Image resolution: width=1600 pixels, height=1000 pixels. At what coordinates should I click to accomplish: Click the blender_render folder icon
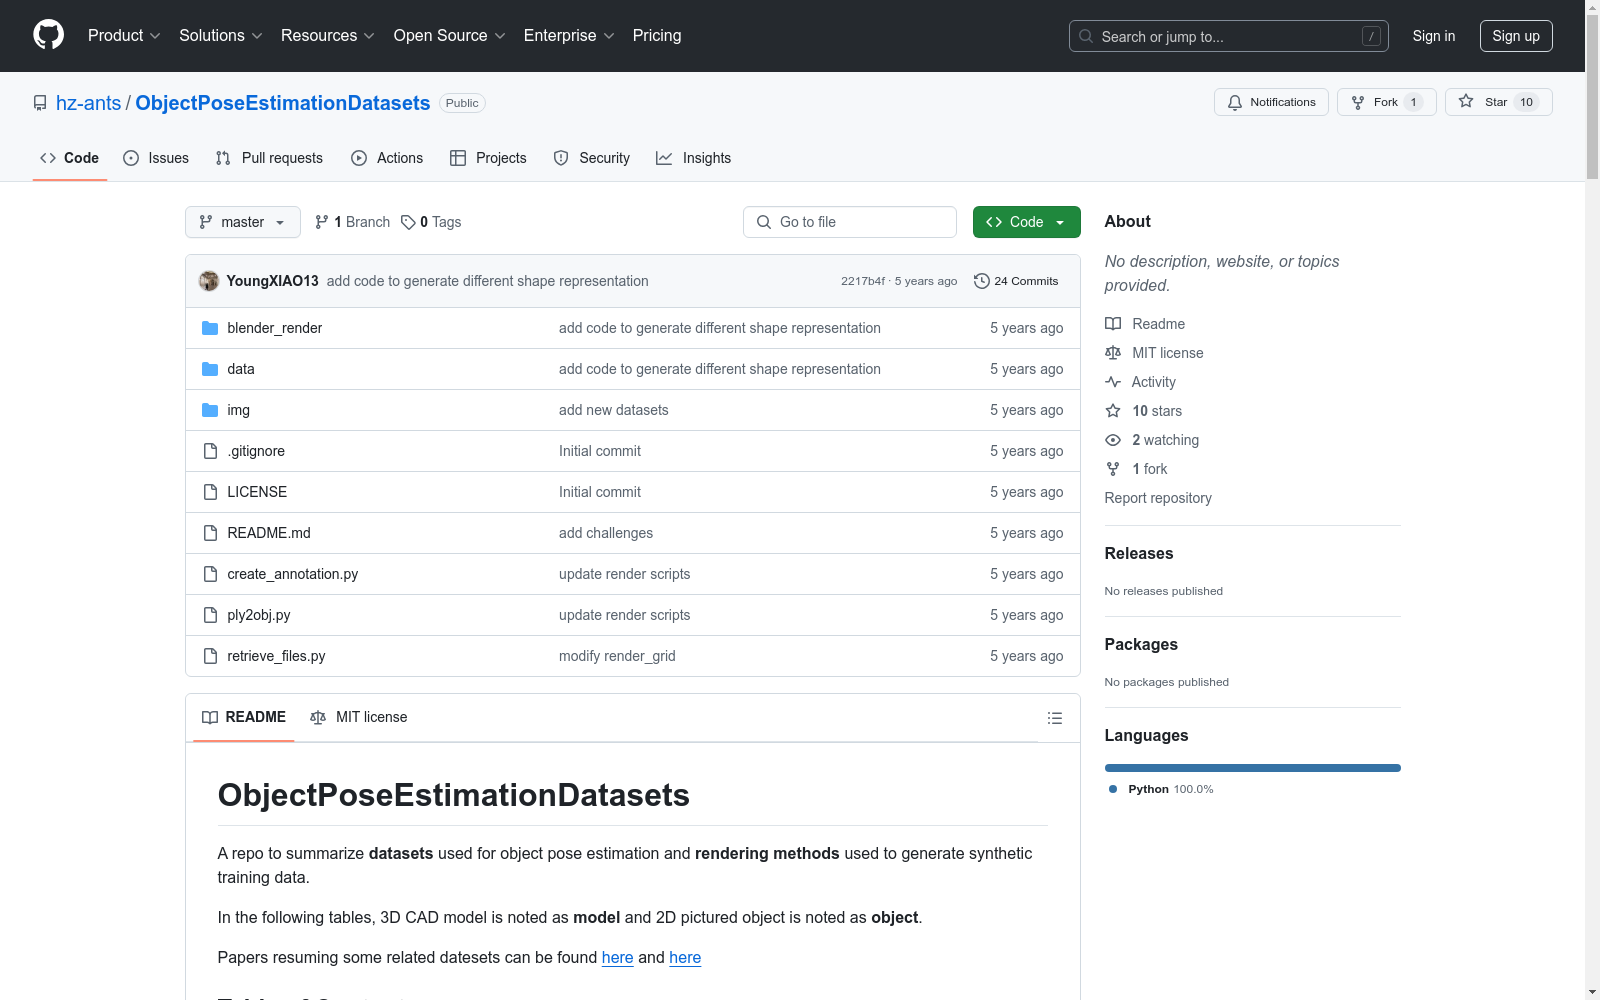(x=210, y=328)
